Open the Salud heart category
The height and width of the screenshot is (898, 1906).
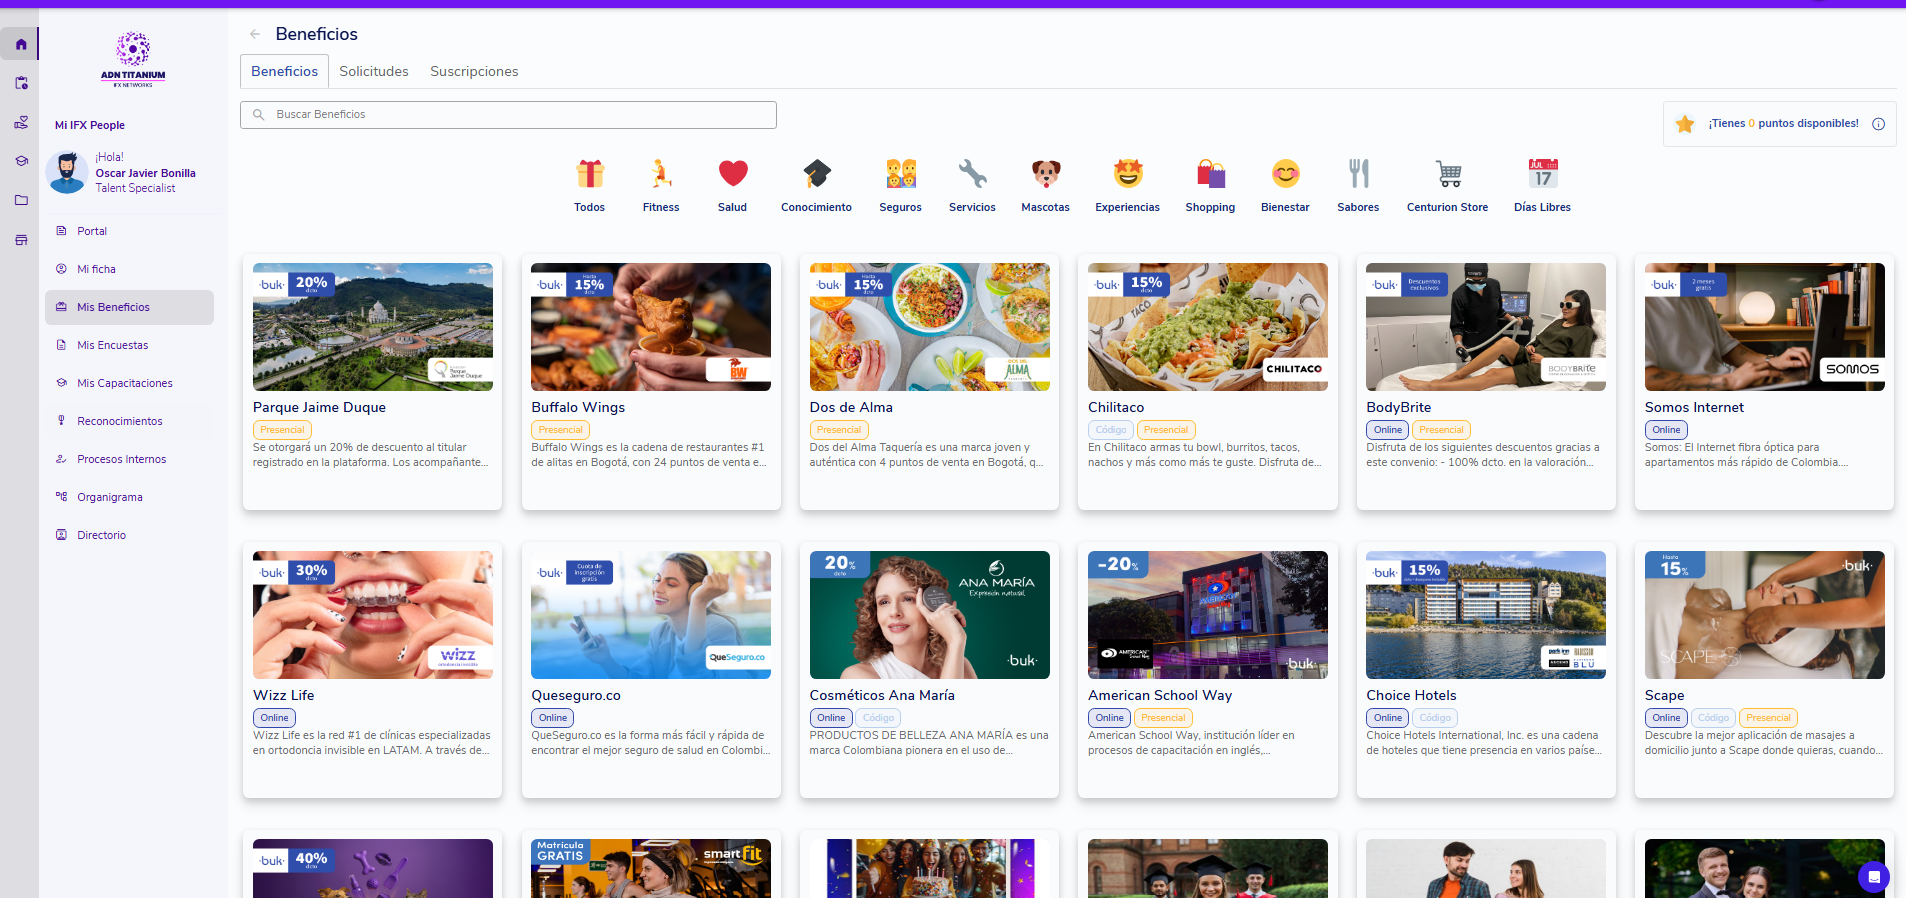732,174
